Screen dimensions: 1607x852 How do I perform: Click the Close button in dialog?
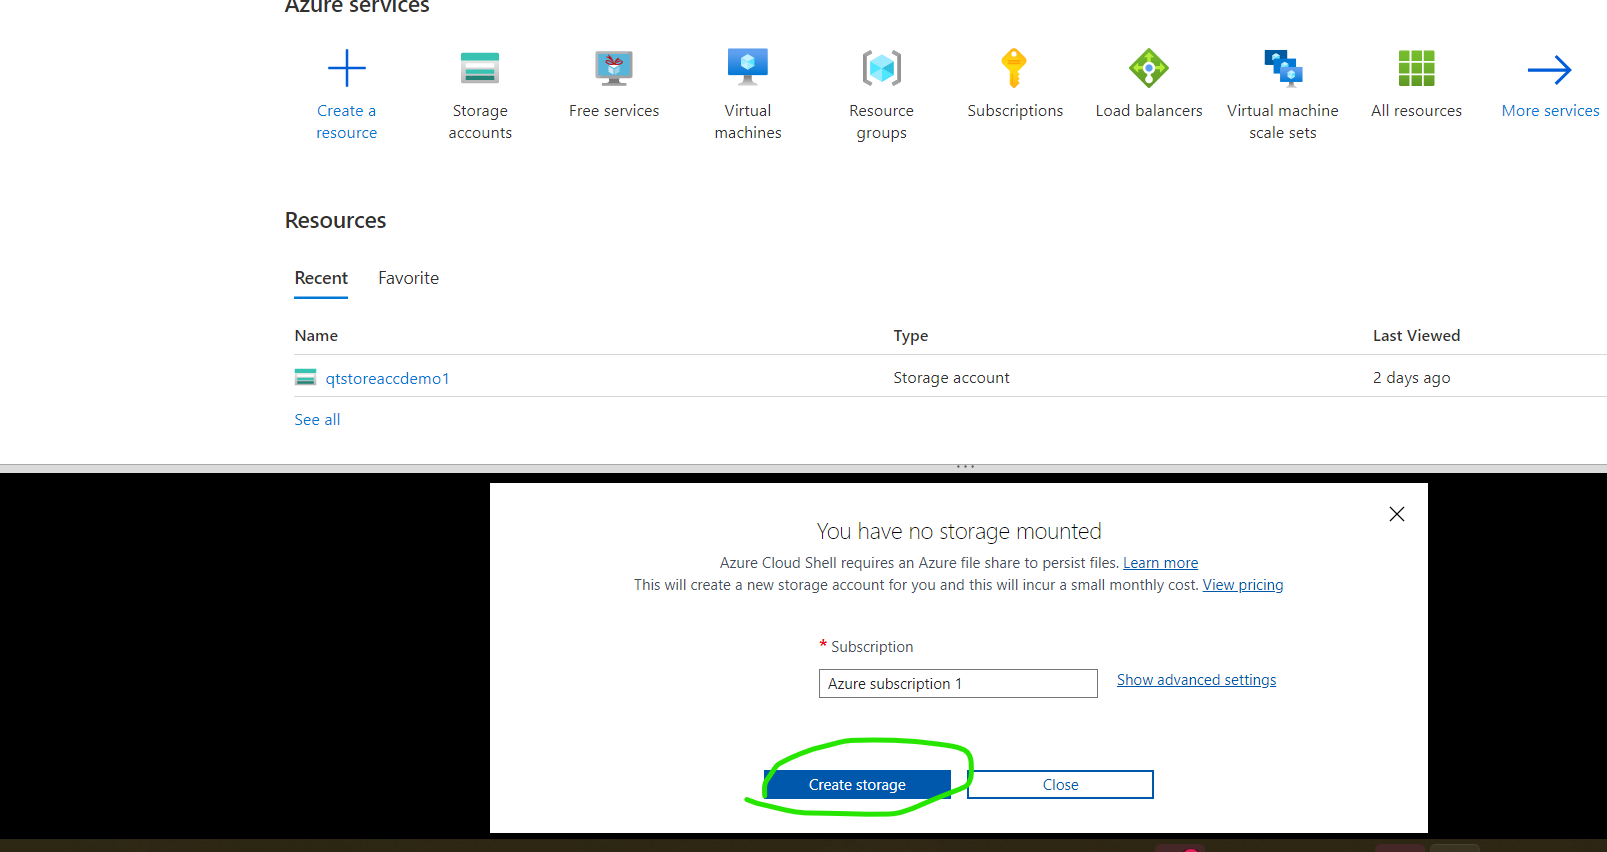click(x=1060, y=785)
